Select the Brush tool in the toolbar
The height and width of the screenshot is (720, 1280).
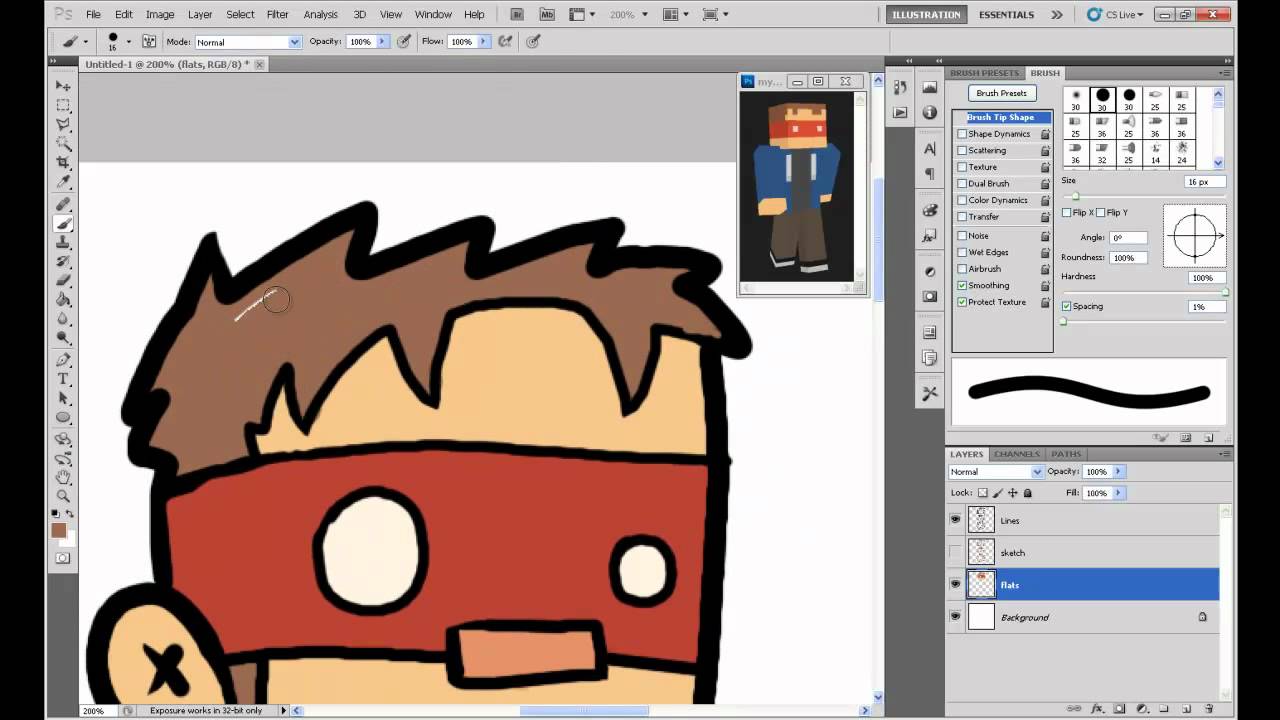coord(63,225)
